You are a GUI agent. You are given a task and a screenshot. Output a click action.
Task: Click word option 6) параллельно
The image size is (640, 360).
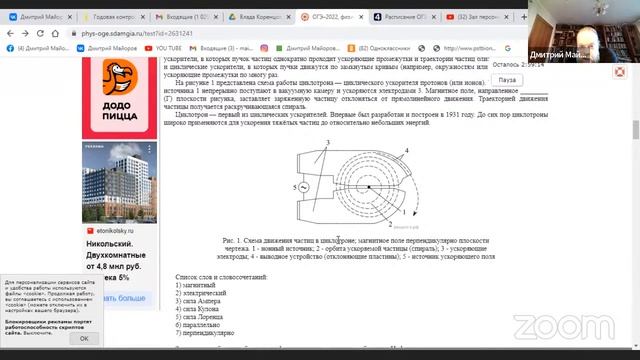198,325
